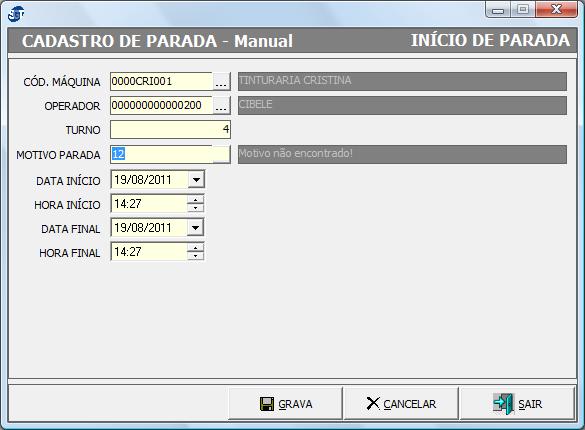
Task: Increase HORA INÍCIO with up spinner
Action: (195, 200)
